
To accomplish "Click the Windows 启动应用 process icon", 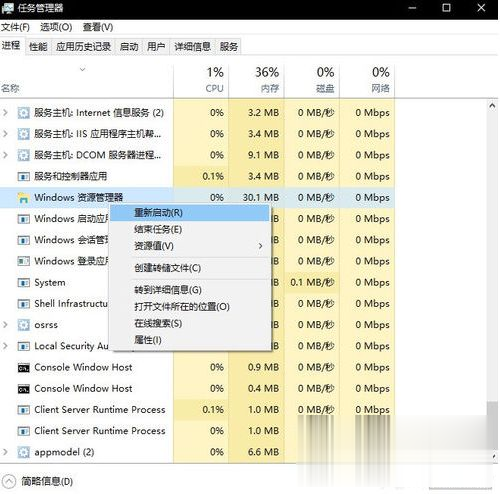I will click(x=23, y=219).
